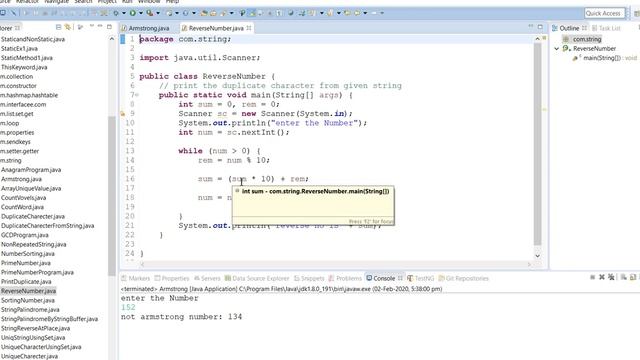Click the Quick Access search field
Image resolution: width=640 pixels, height=360 pixels.
(604, 13)
